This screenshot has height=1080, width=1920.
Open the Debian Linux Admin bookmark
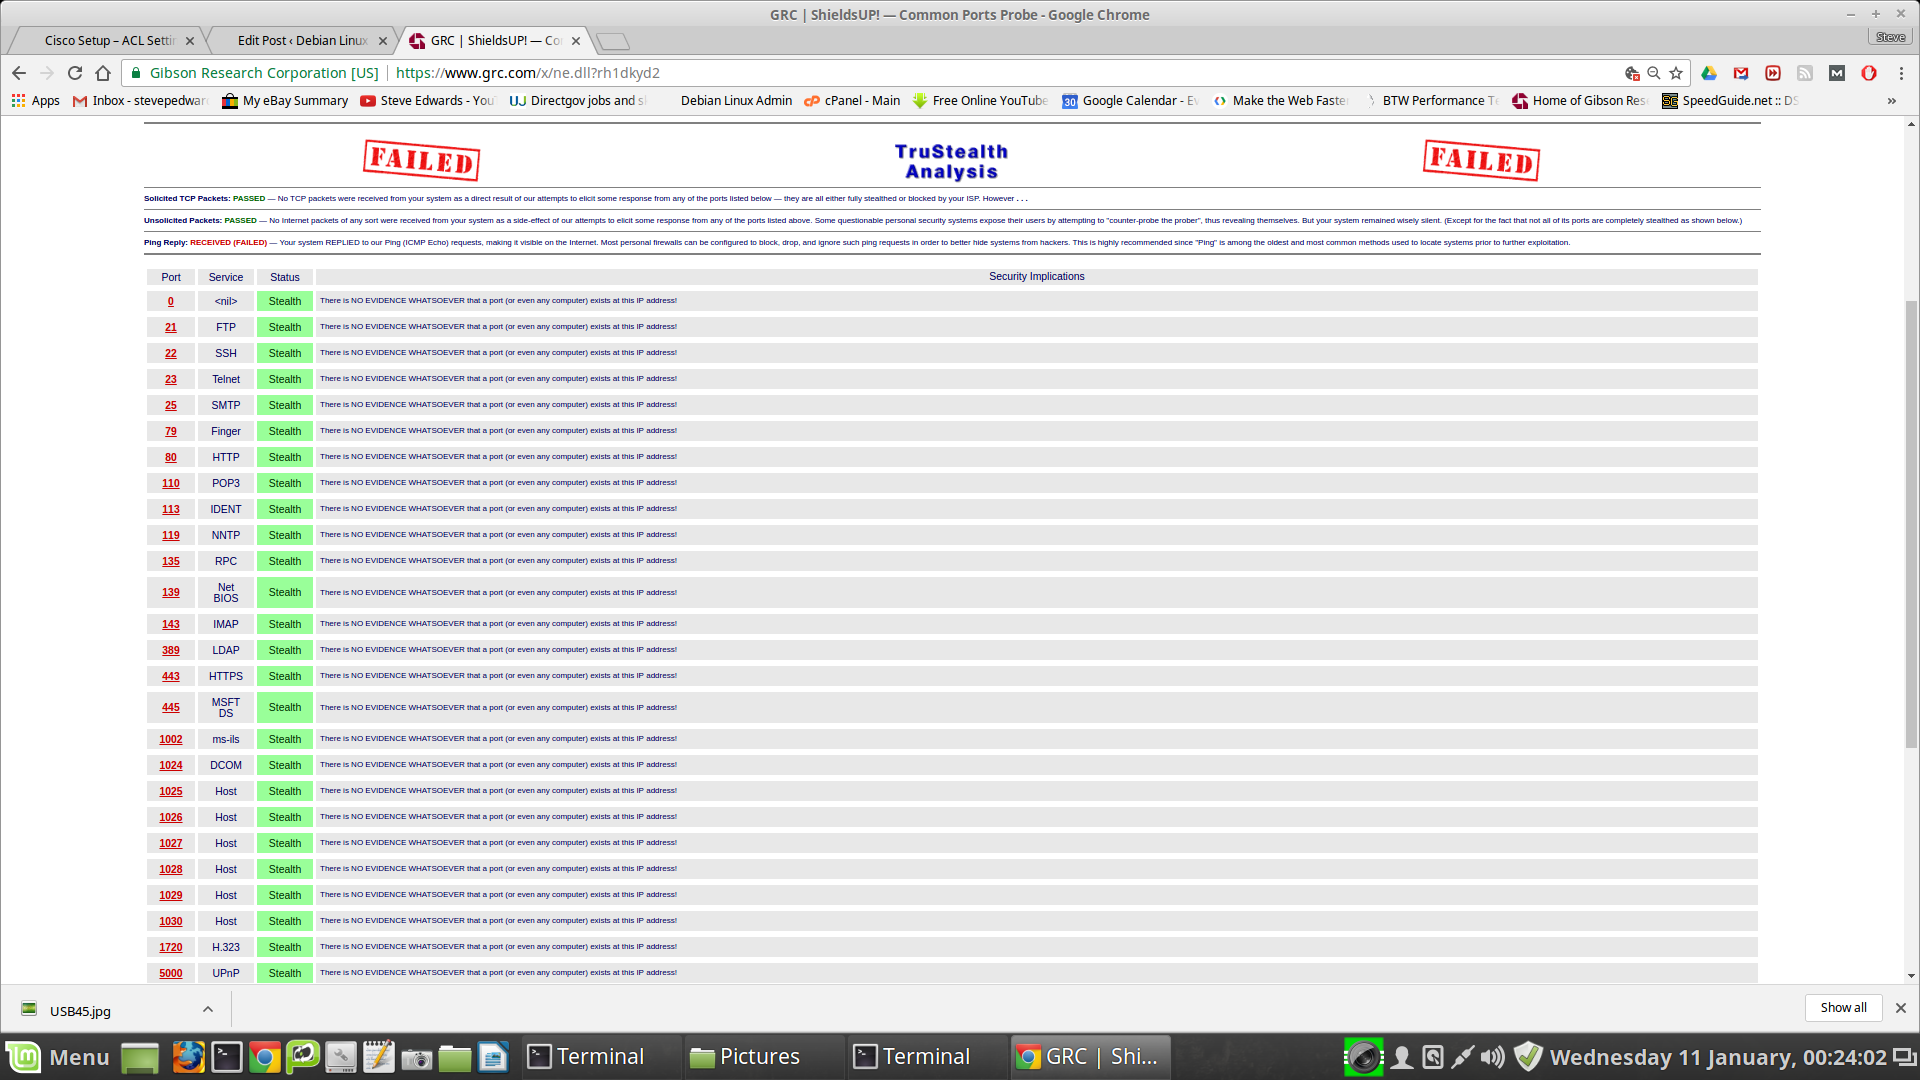point(736,101)
